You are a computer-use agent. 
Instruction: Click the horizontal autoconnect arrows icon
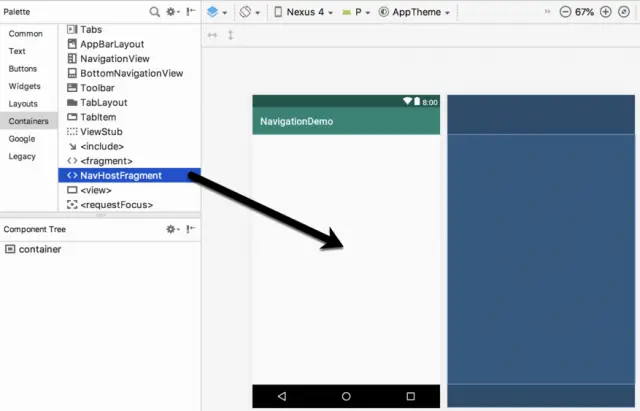[212, 35]
